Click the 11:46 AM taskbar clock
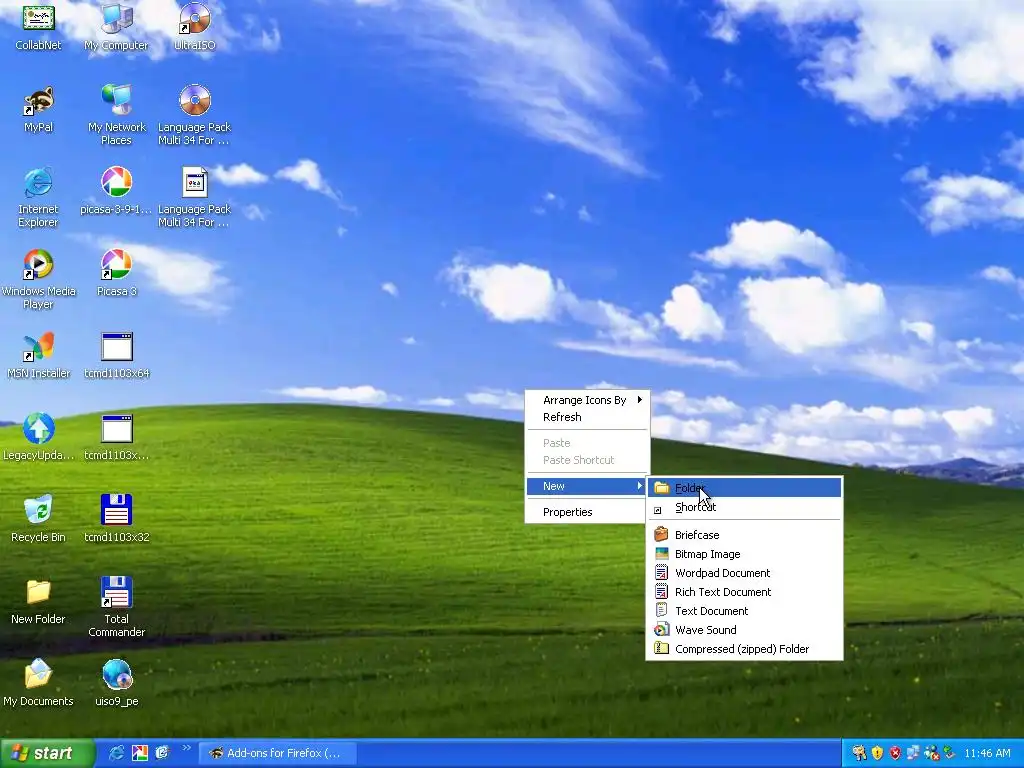 [x=987, y=753]
